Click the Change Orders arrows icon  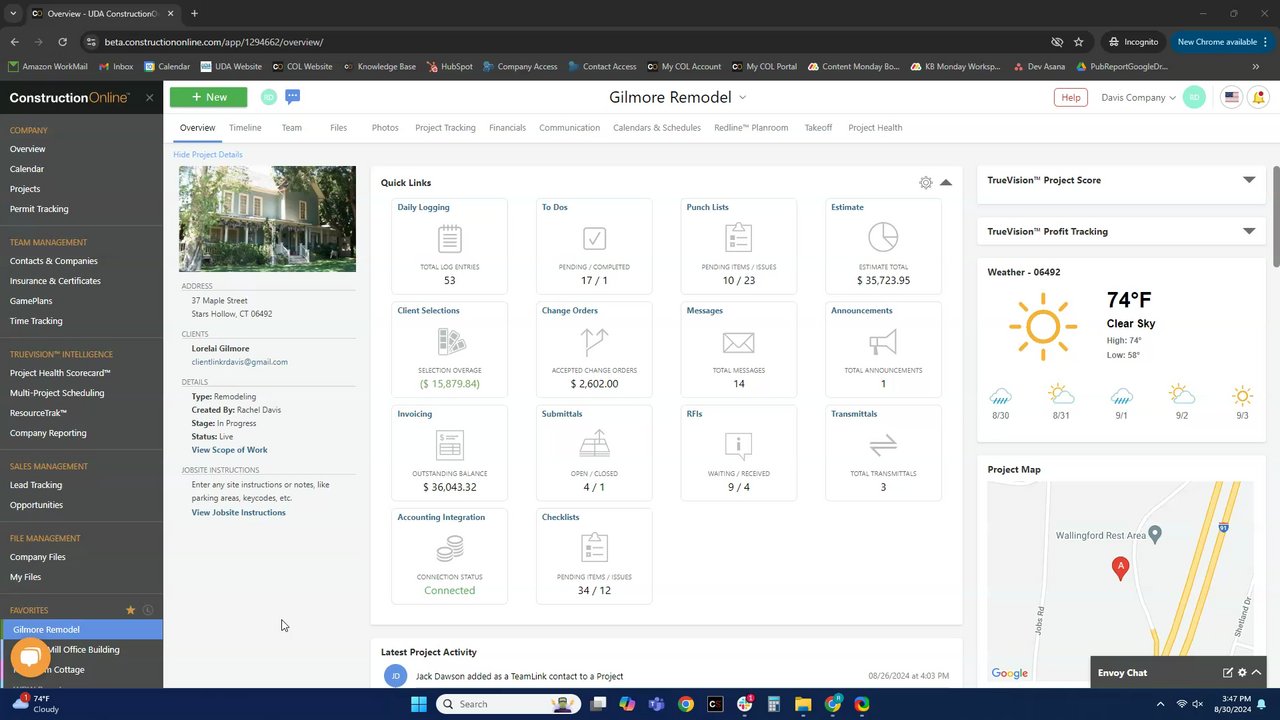[594, 341]
